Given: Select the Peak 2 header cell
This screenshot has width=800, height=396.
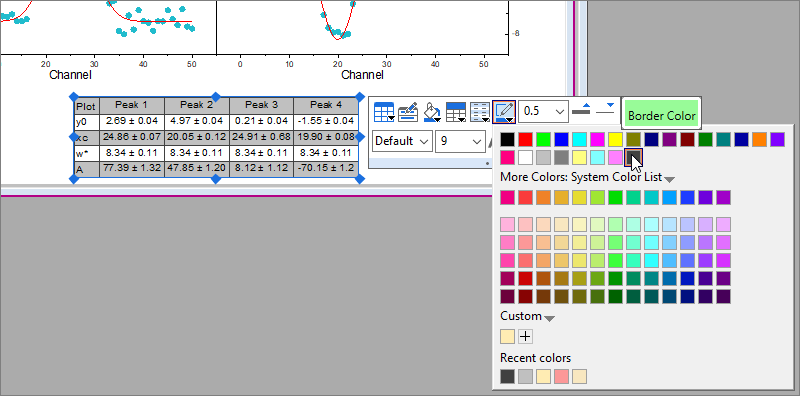Looking at the screenshot, I should (x=196, y=106).
